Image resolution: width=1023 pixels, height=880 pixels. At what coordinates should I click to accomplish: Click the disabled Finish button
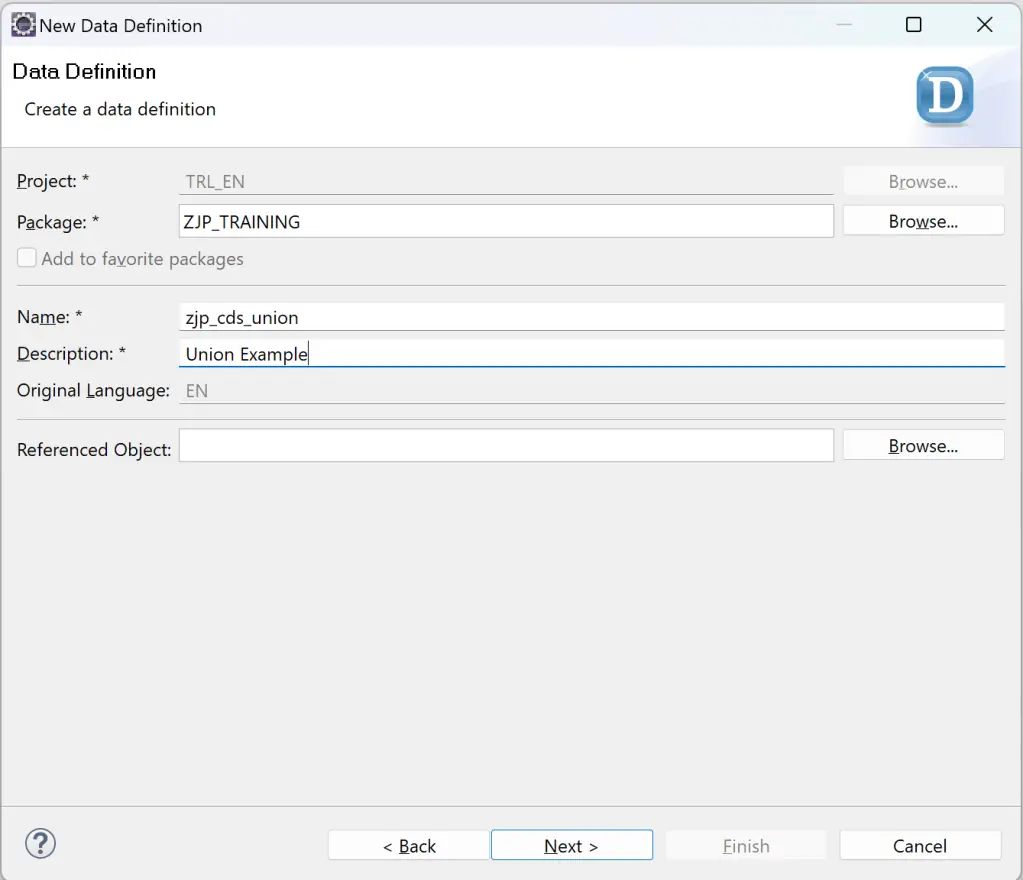pos(746,845)
